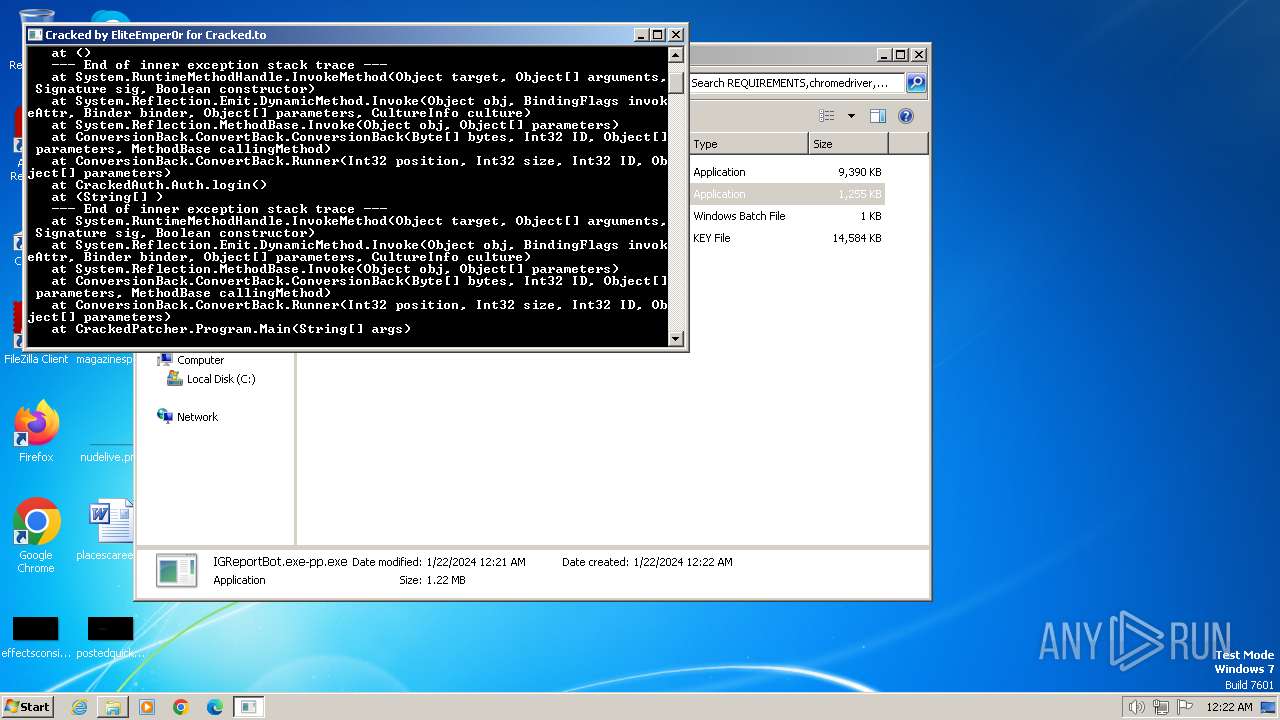1280x720 pixels.
Task: Open Windows Explorer from the taskbar
Action: coord(113,707)
